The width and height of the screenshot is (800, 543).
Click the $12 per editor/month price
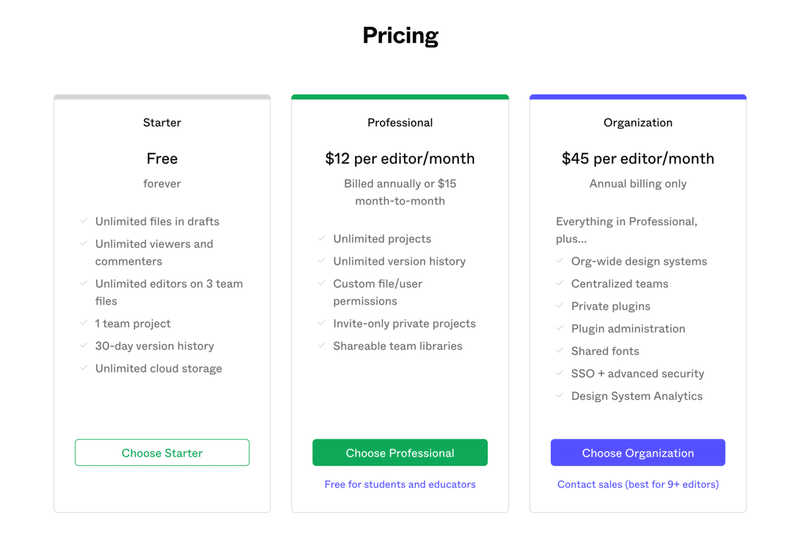coord(400,159)
